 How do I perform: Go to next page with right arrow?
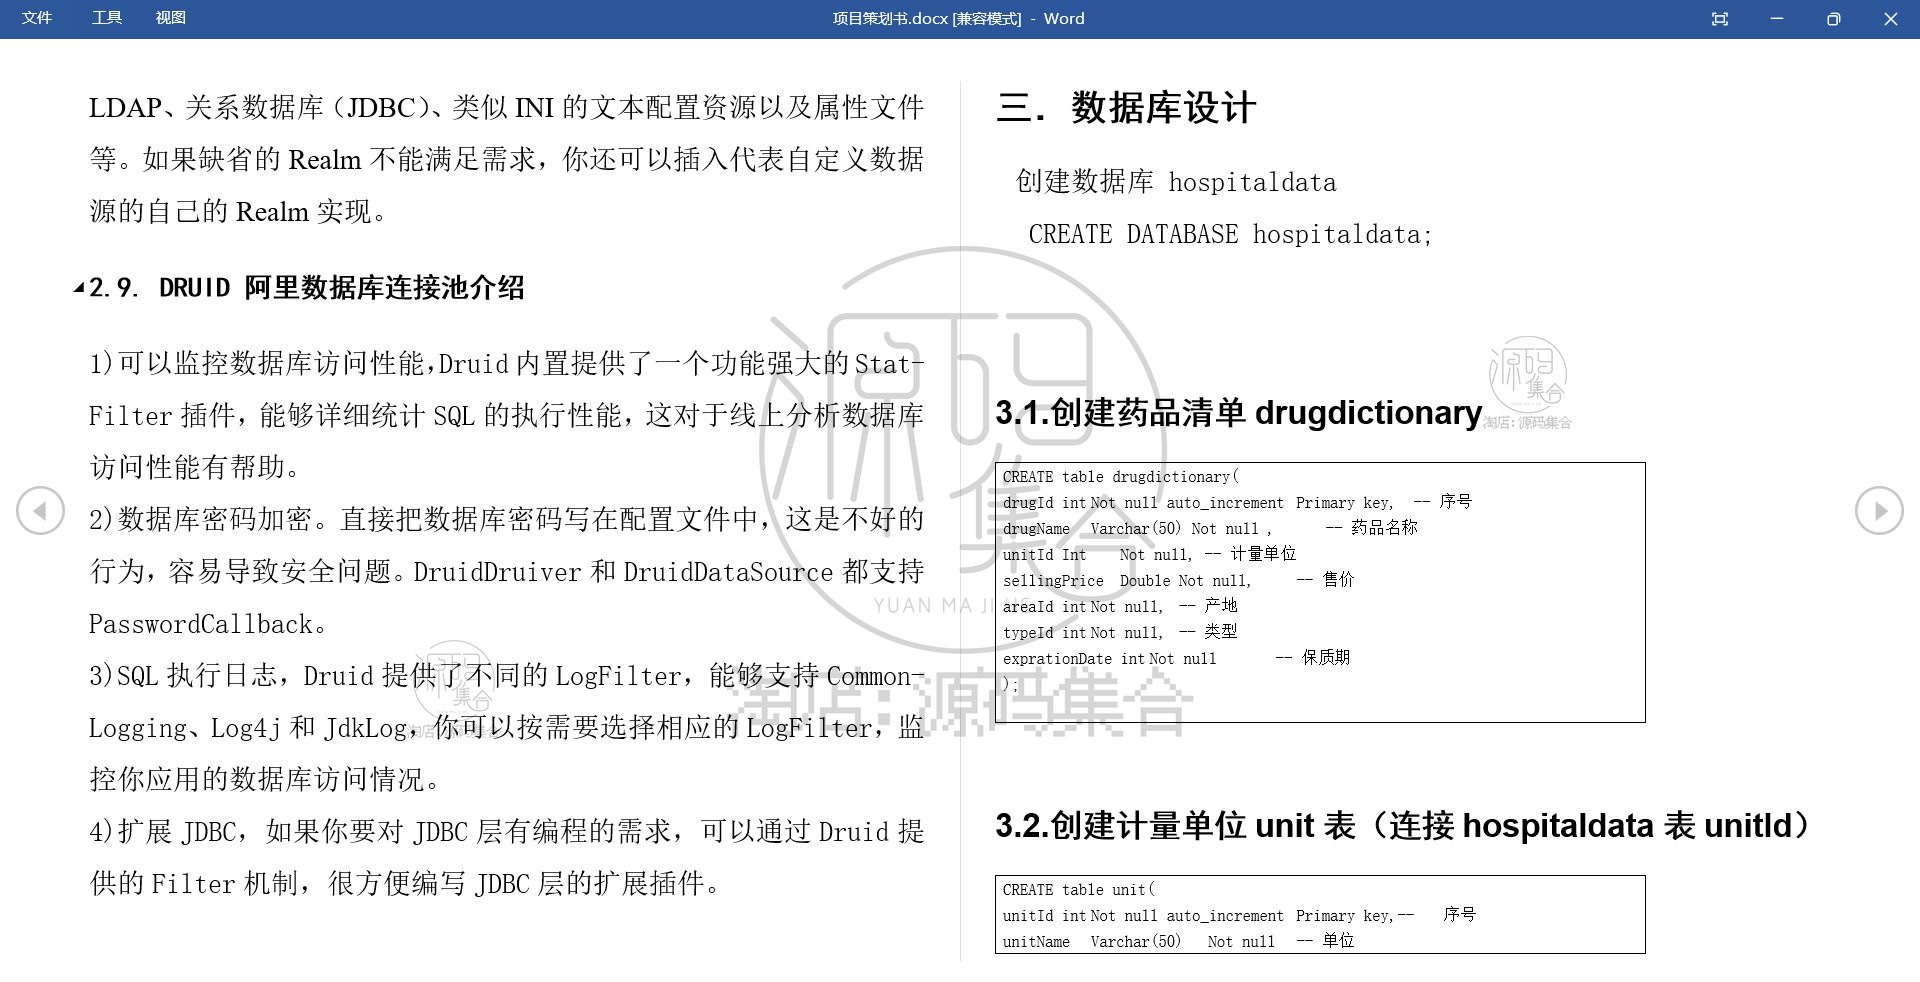pos(1879,511)
